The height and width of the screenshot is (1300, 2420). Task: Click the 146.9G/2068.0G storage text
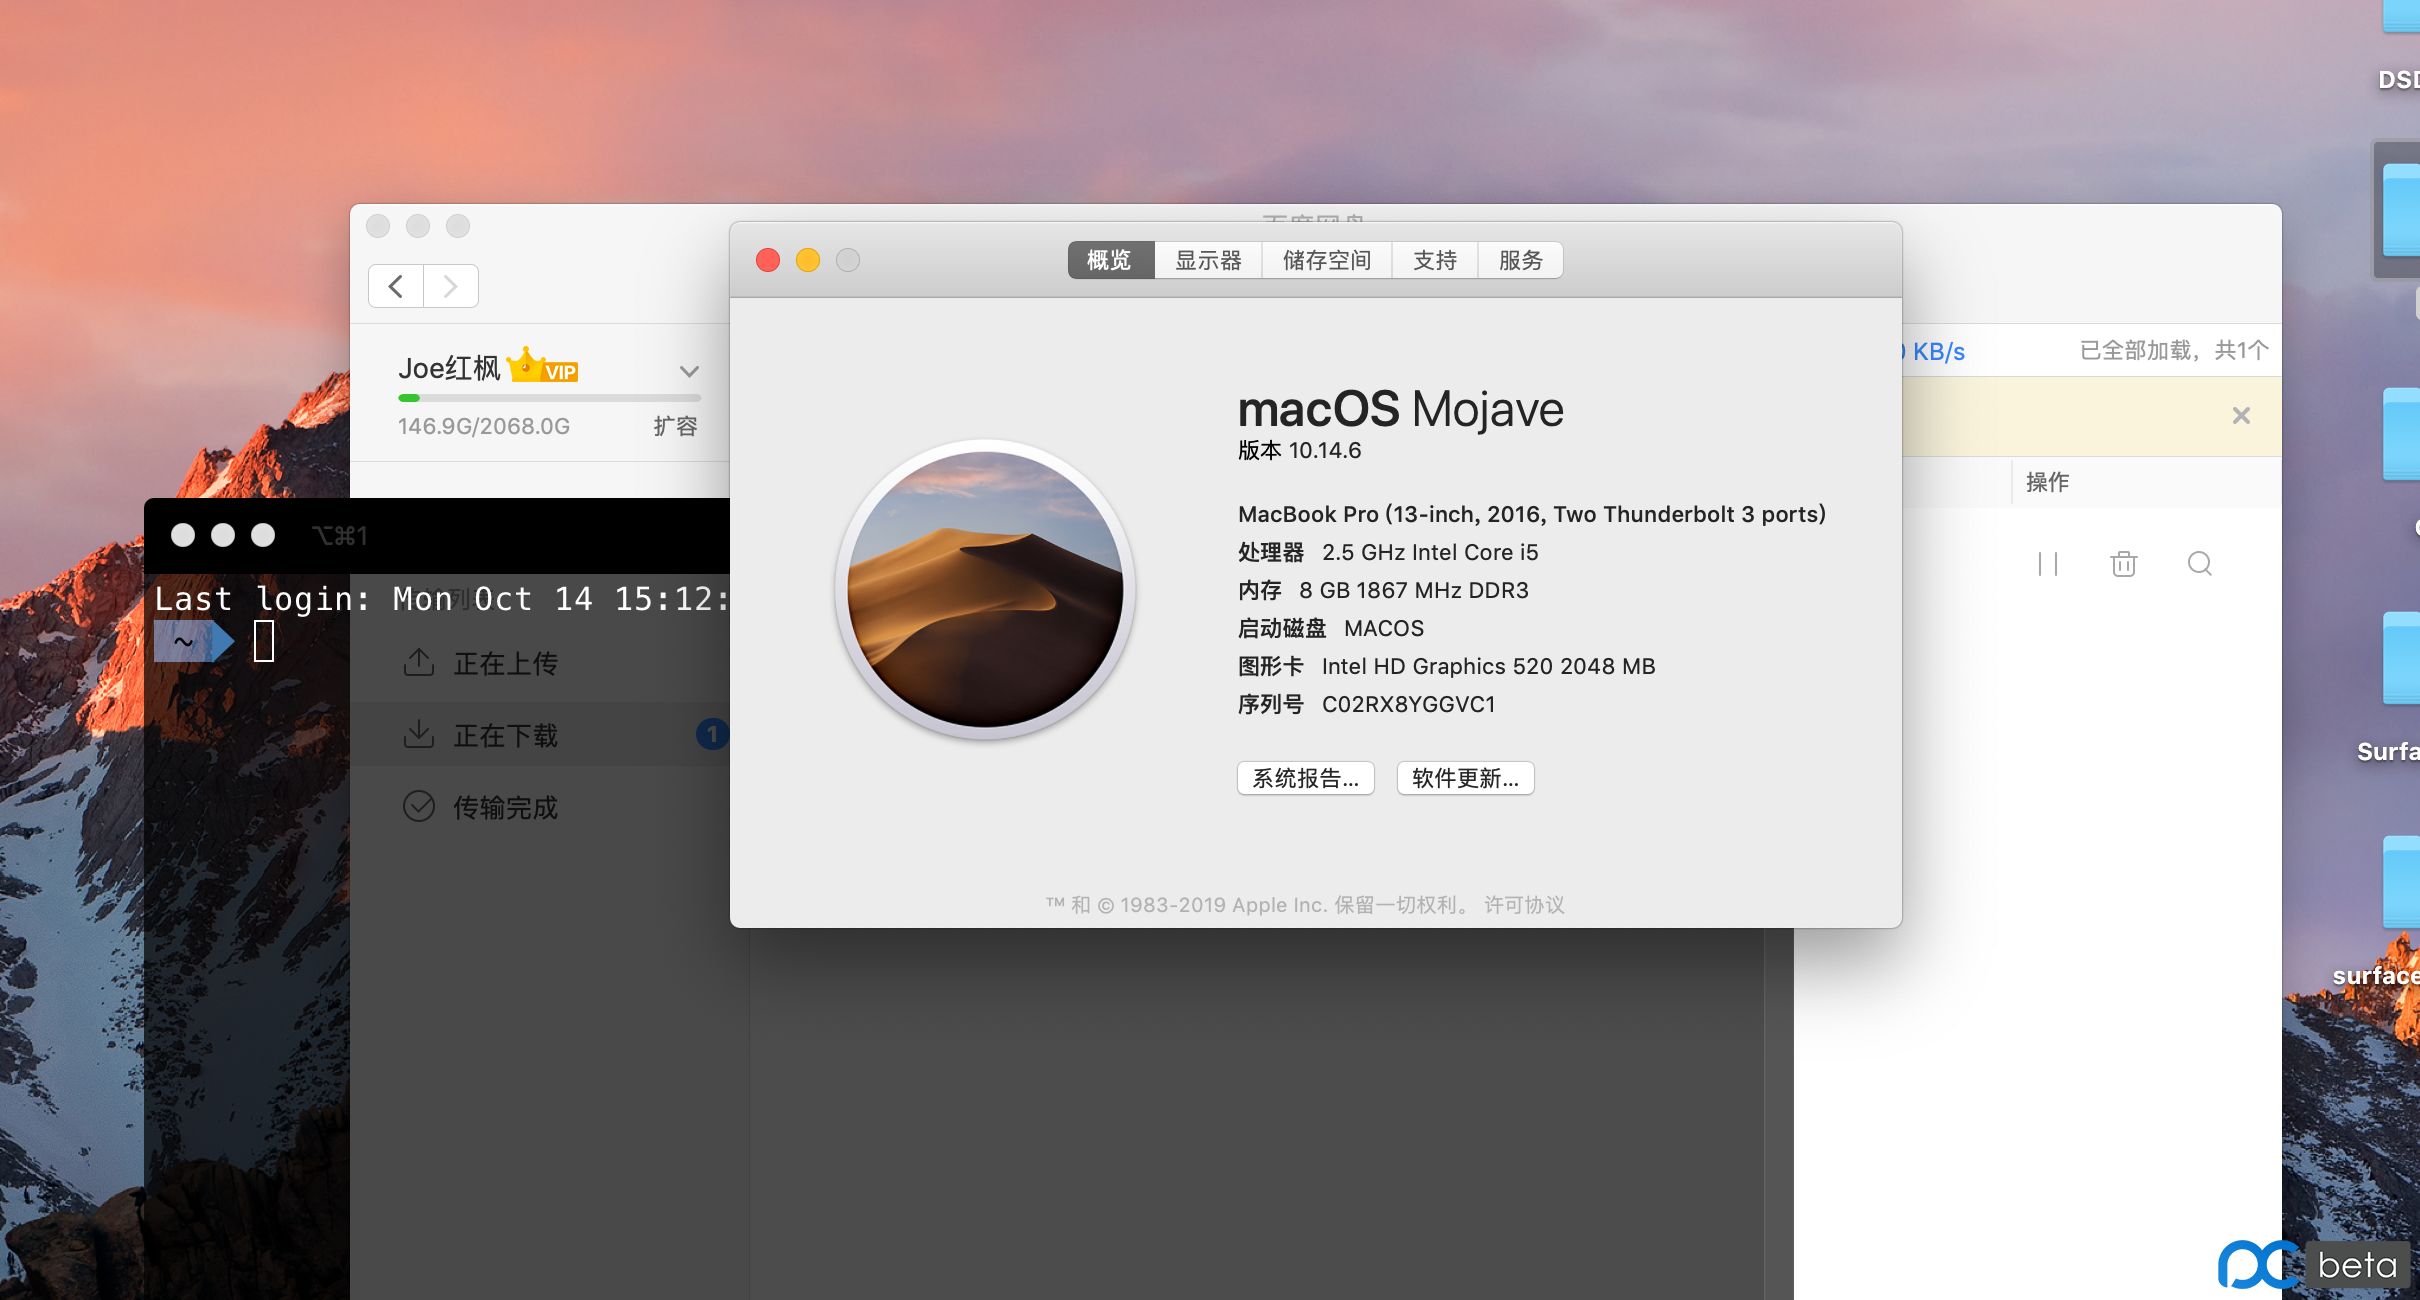[484, 427]
